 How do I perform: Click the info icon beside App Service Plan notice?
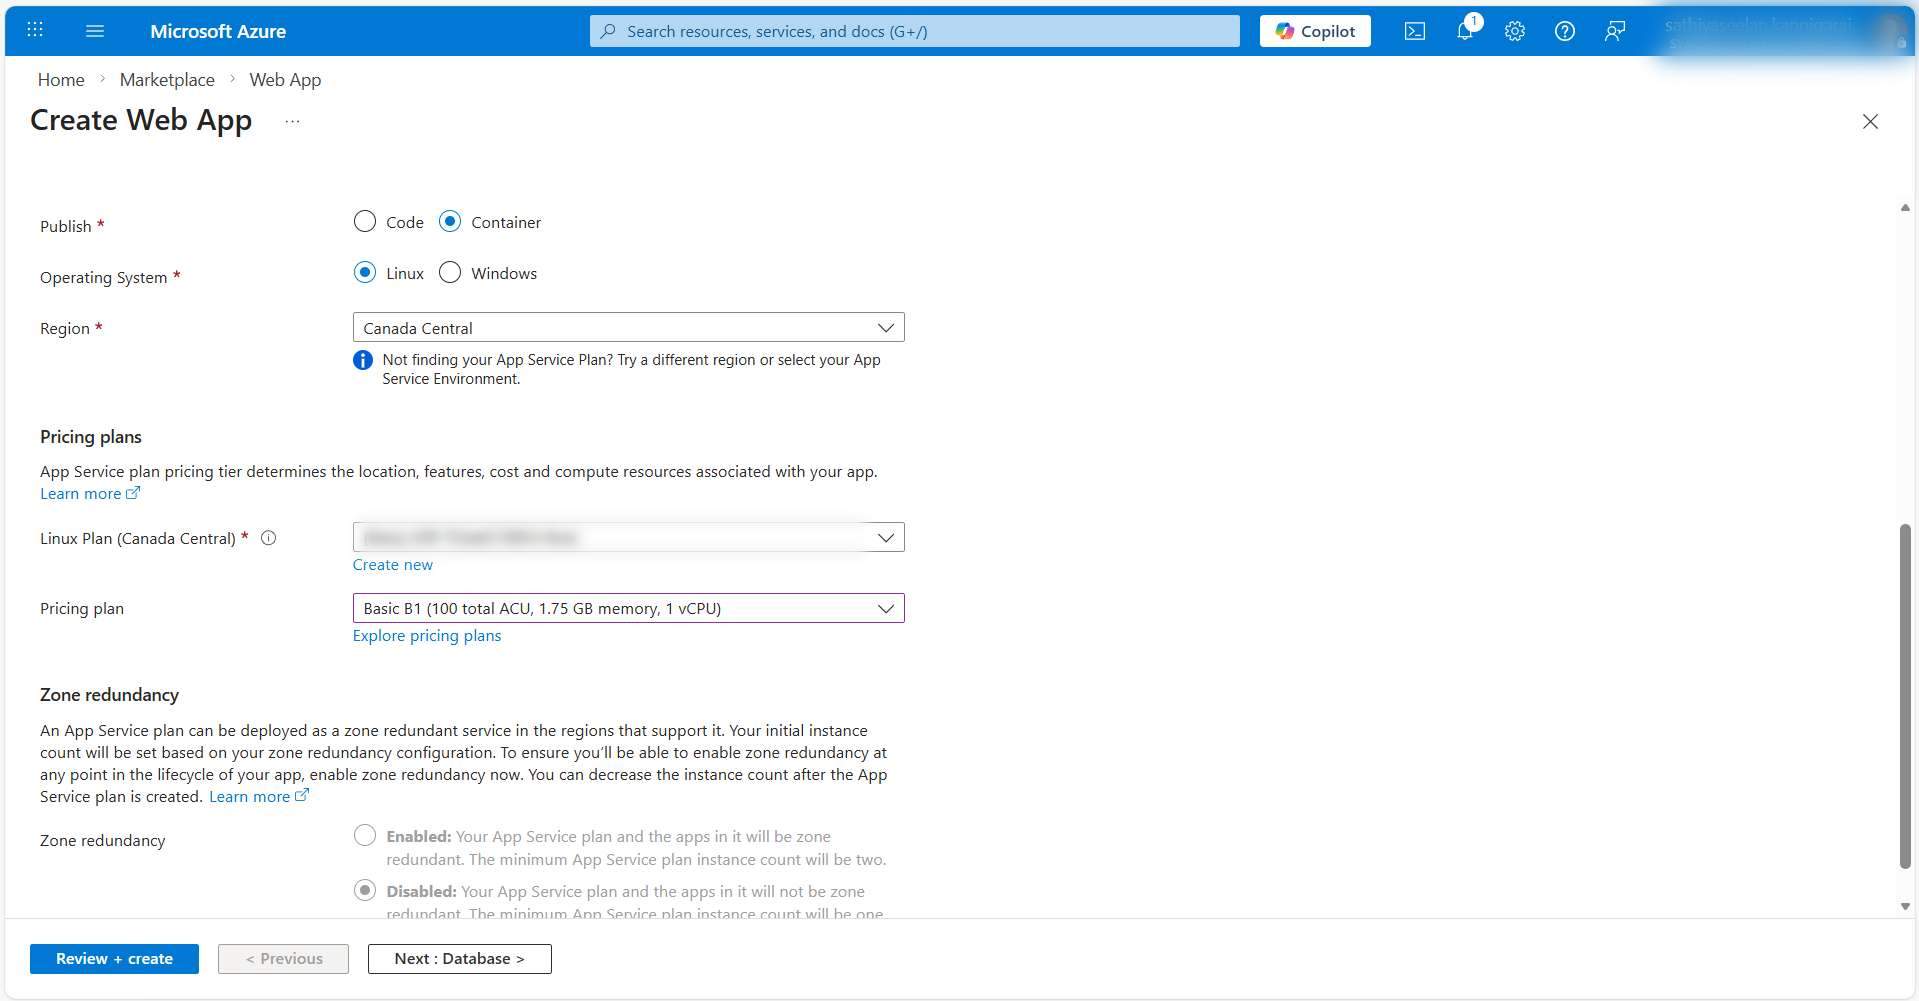click(363, 360)
